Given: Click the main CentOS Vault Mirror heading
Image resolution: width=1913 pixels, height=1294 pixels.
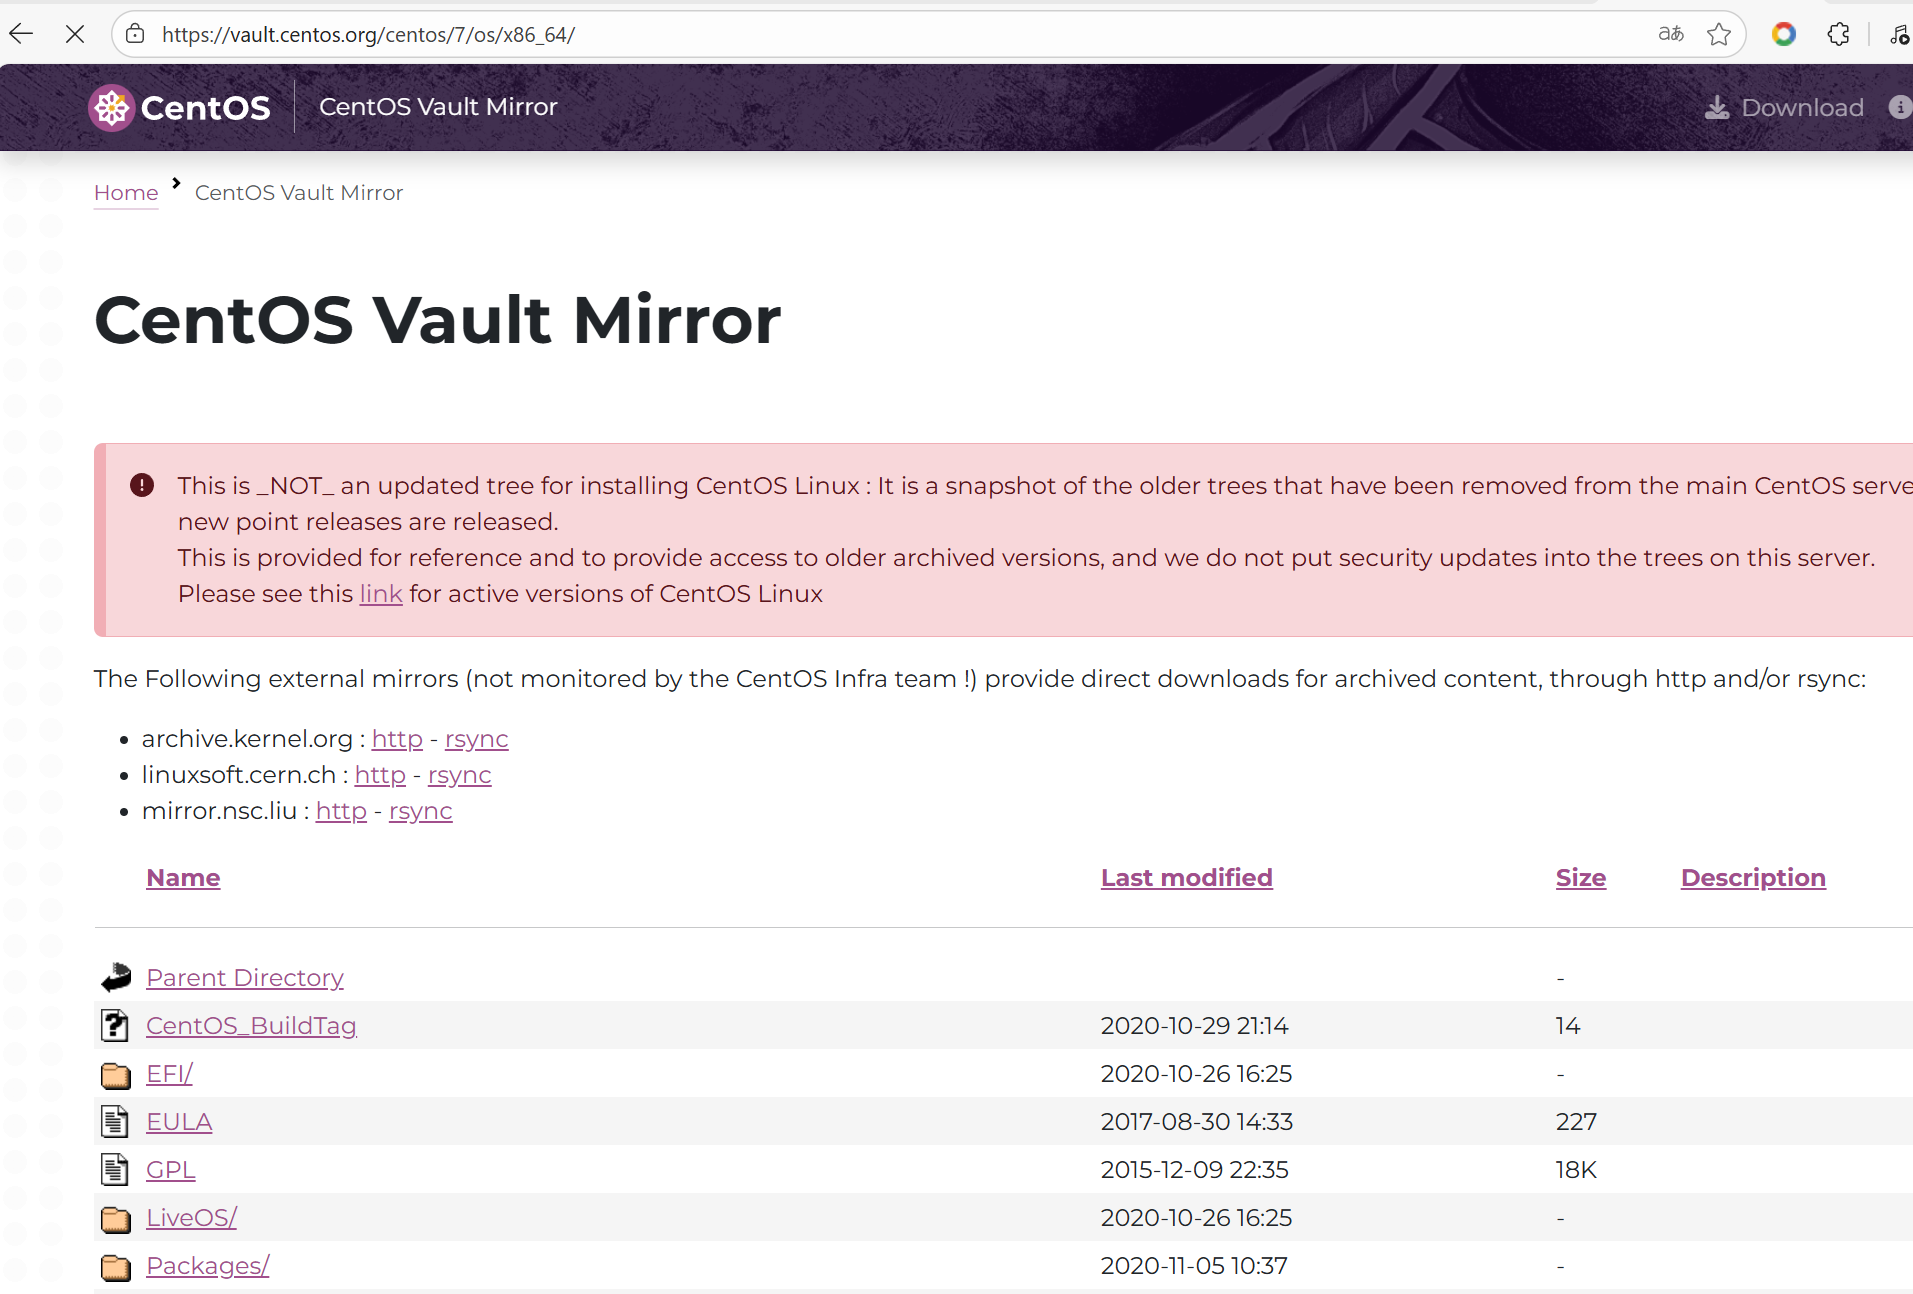Looking at the screenshot, I should pos(438,319).
